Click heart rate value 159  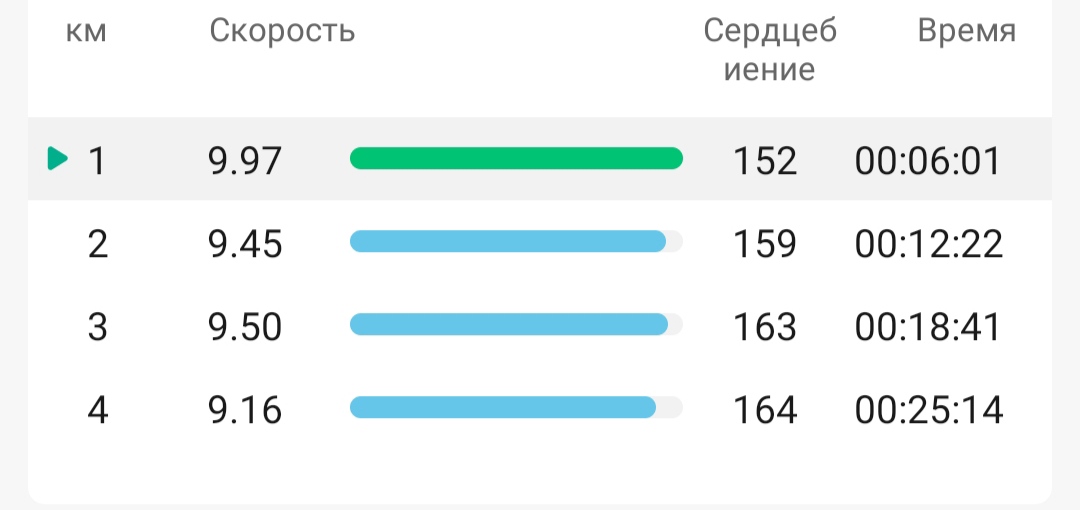pos(765,244)
